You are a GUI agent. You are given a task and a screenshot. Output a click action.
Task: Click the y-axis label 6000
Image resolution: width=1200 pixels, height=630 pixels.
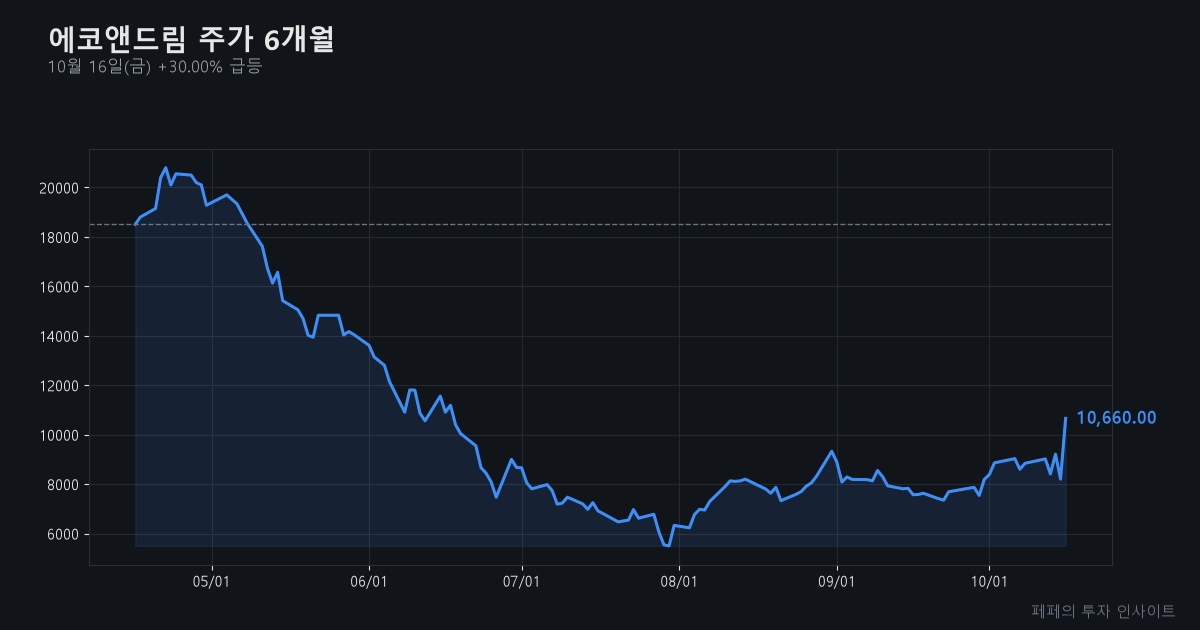pos(65,535)
